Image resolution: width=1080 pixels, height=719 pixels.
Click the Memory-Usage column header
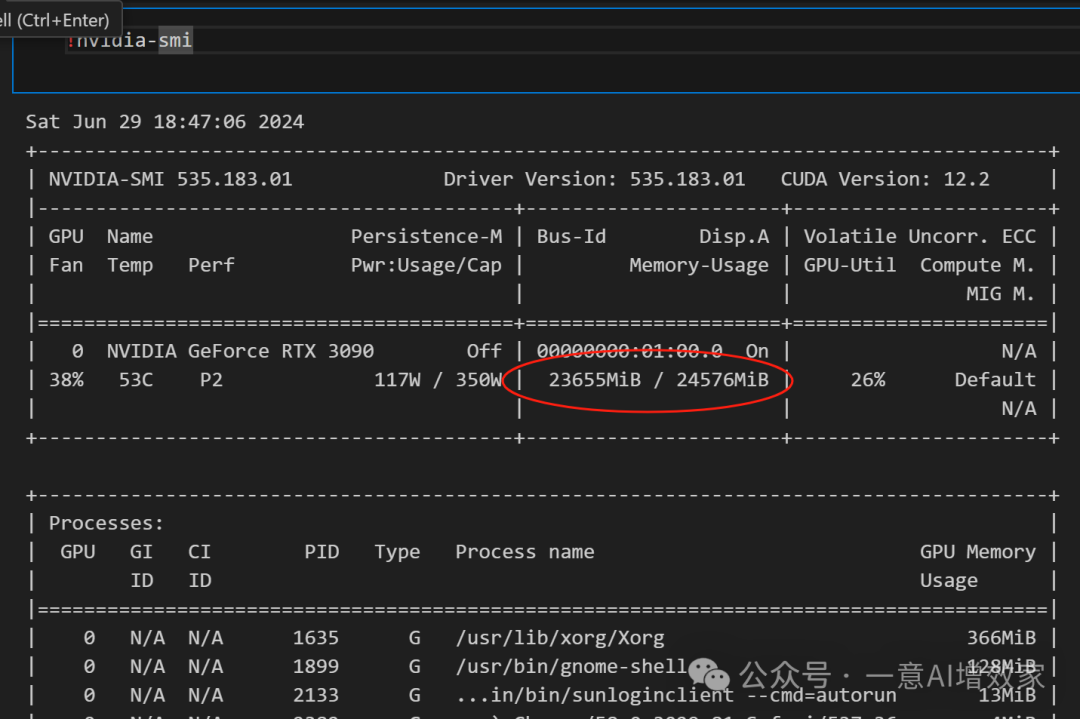pos(699,265)
